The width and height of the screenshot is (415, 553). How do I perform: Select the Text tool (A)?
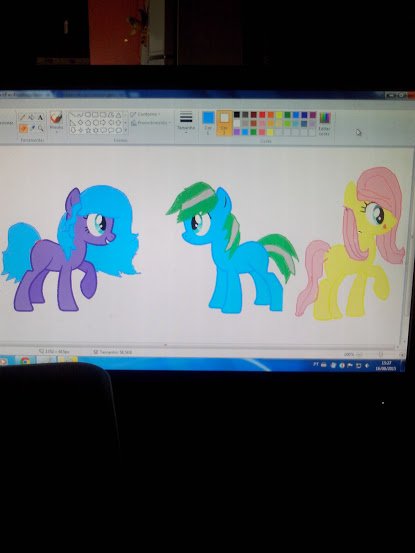pos(40,117)
